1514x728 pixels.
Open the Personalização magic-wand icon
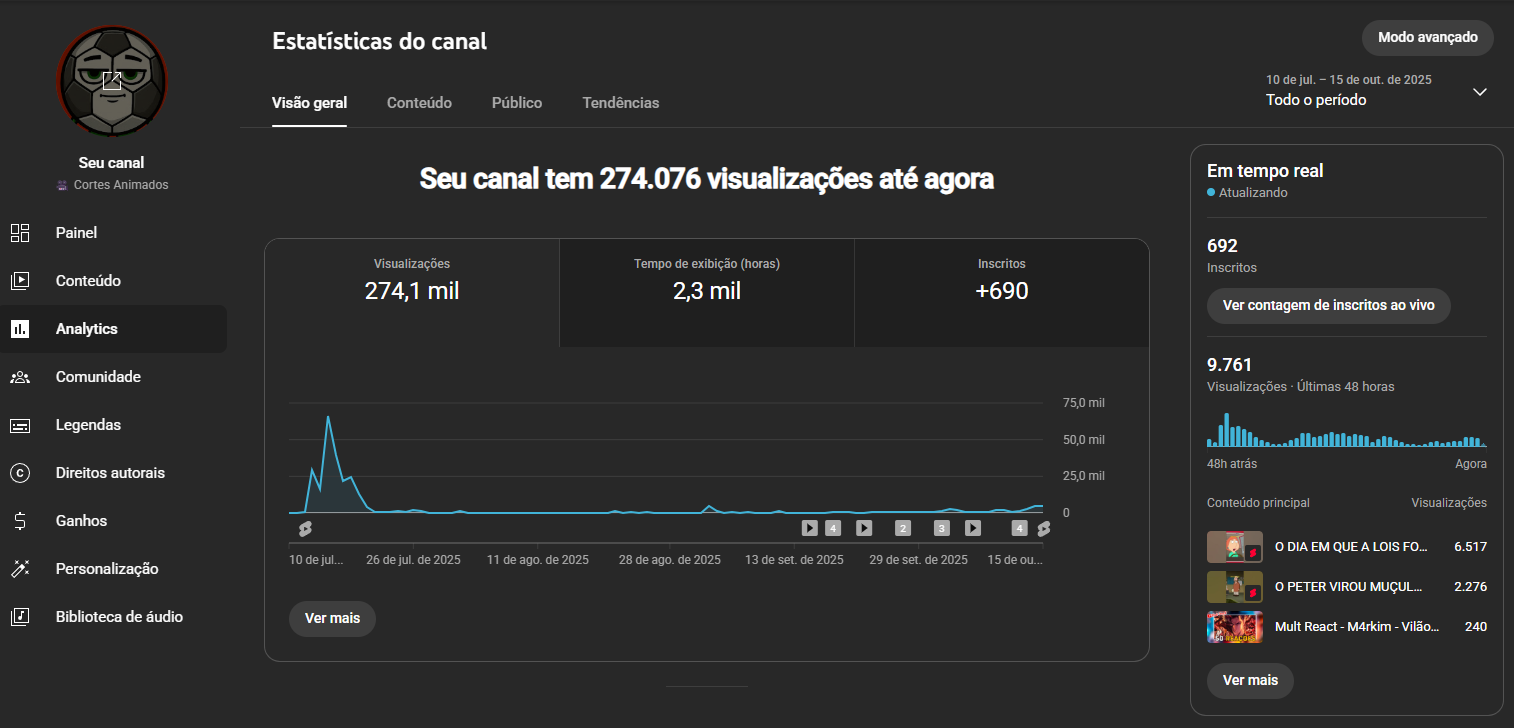(x=20, y=569)
